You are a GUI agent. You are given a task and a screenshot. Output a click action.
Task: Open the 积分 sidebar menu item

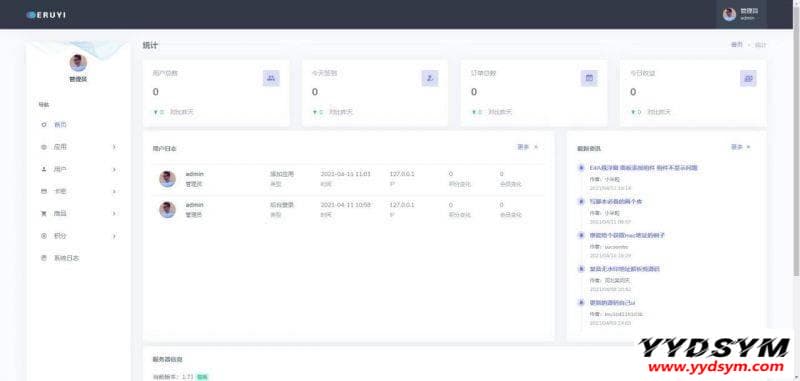78,236
